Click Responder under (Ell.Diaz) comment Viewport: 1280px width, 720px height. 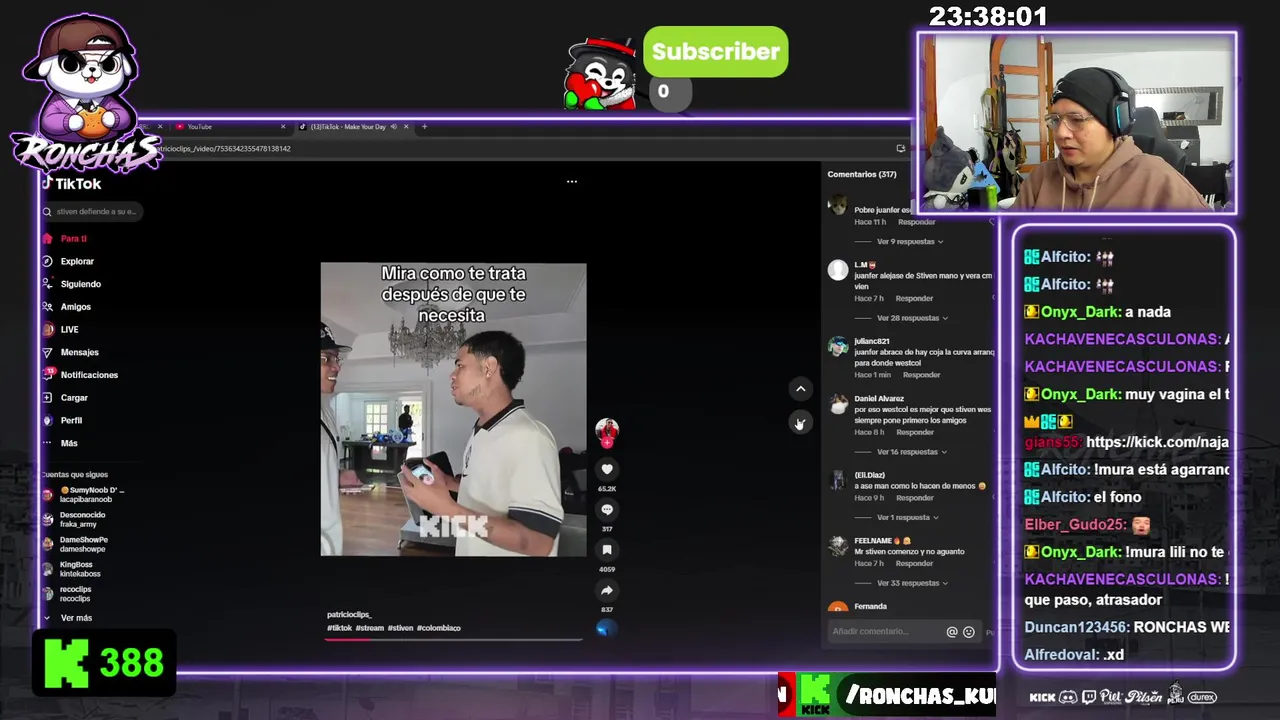tap(914, 498)
